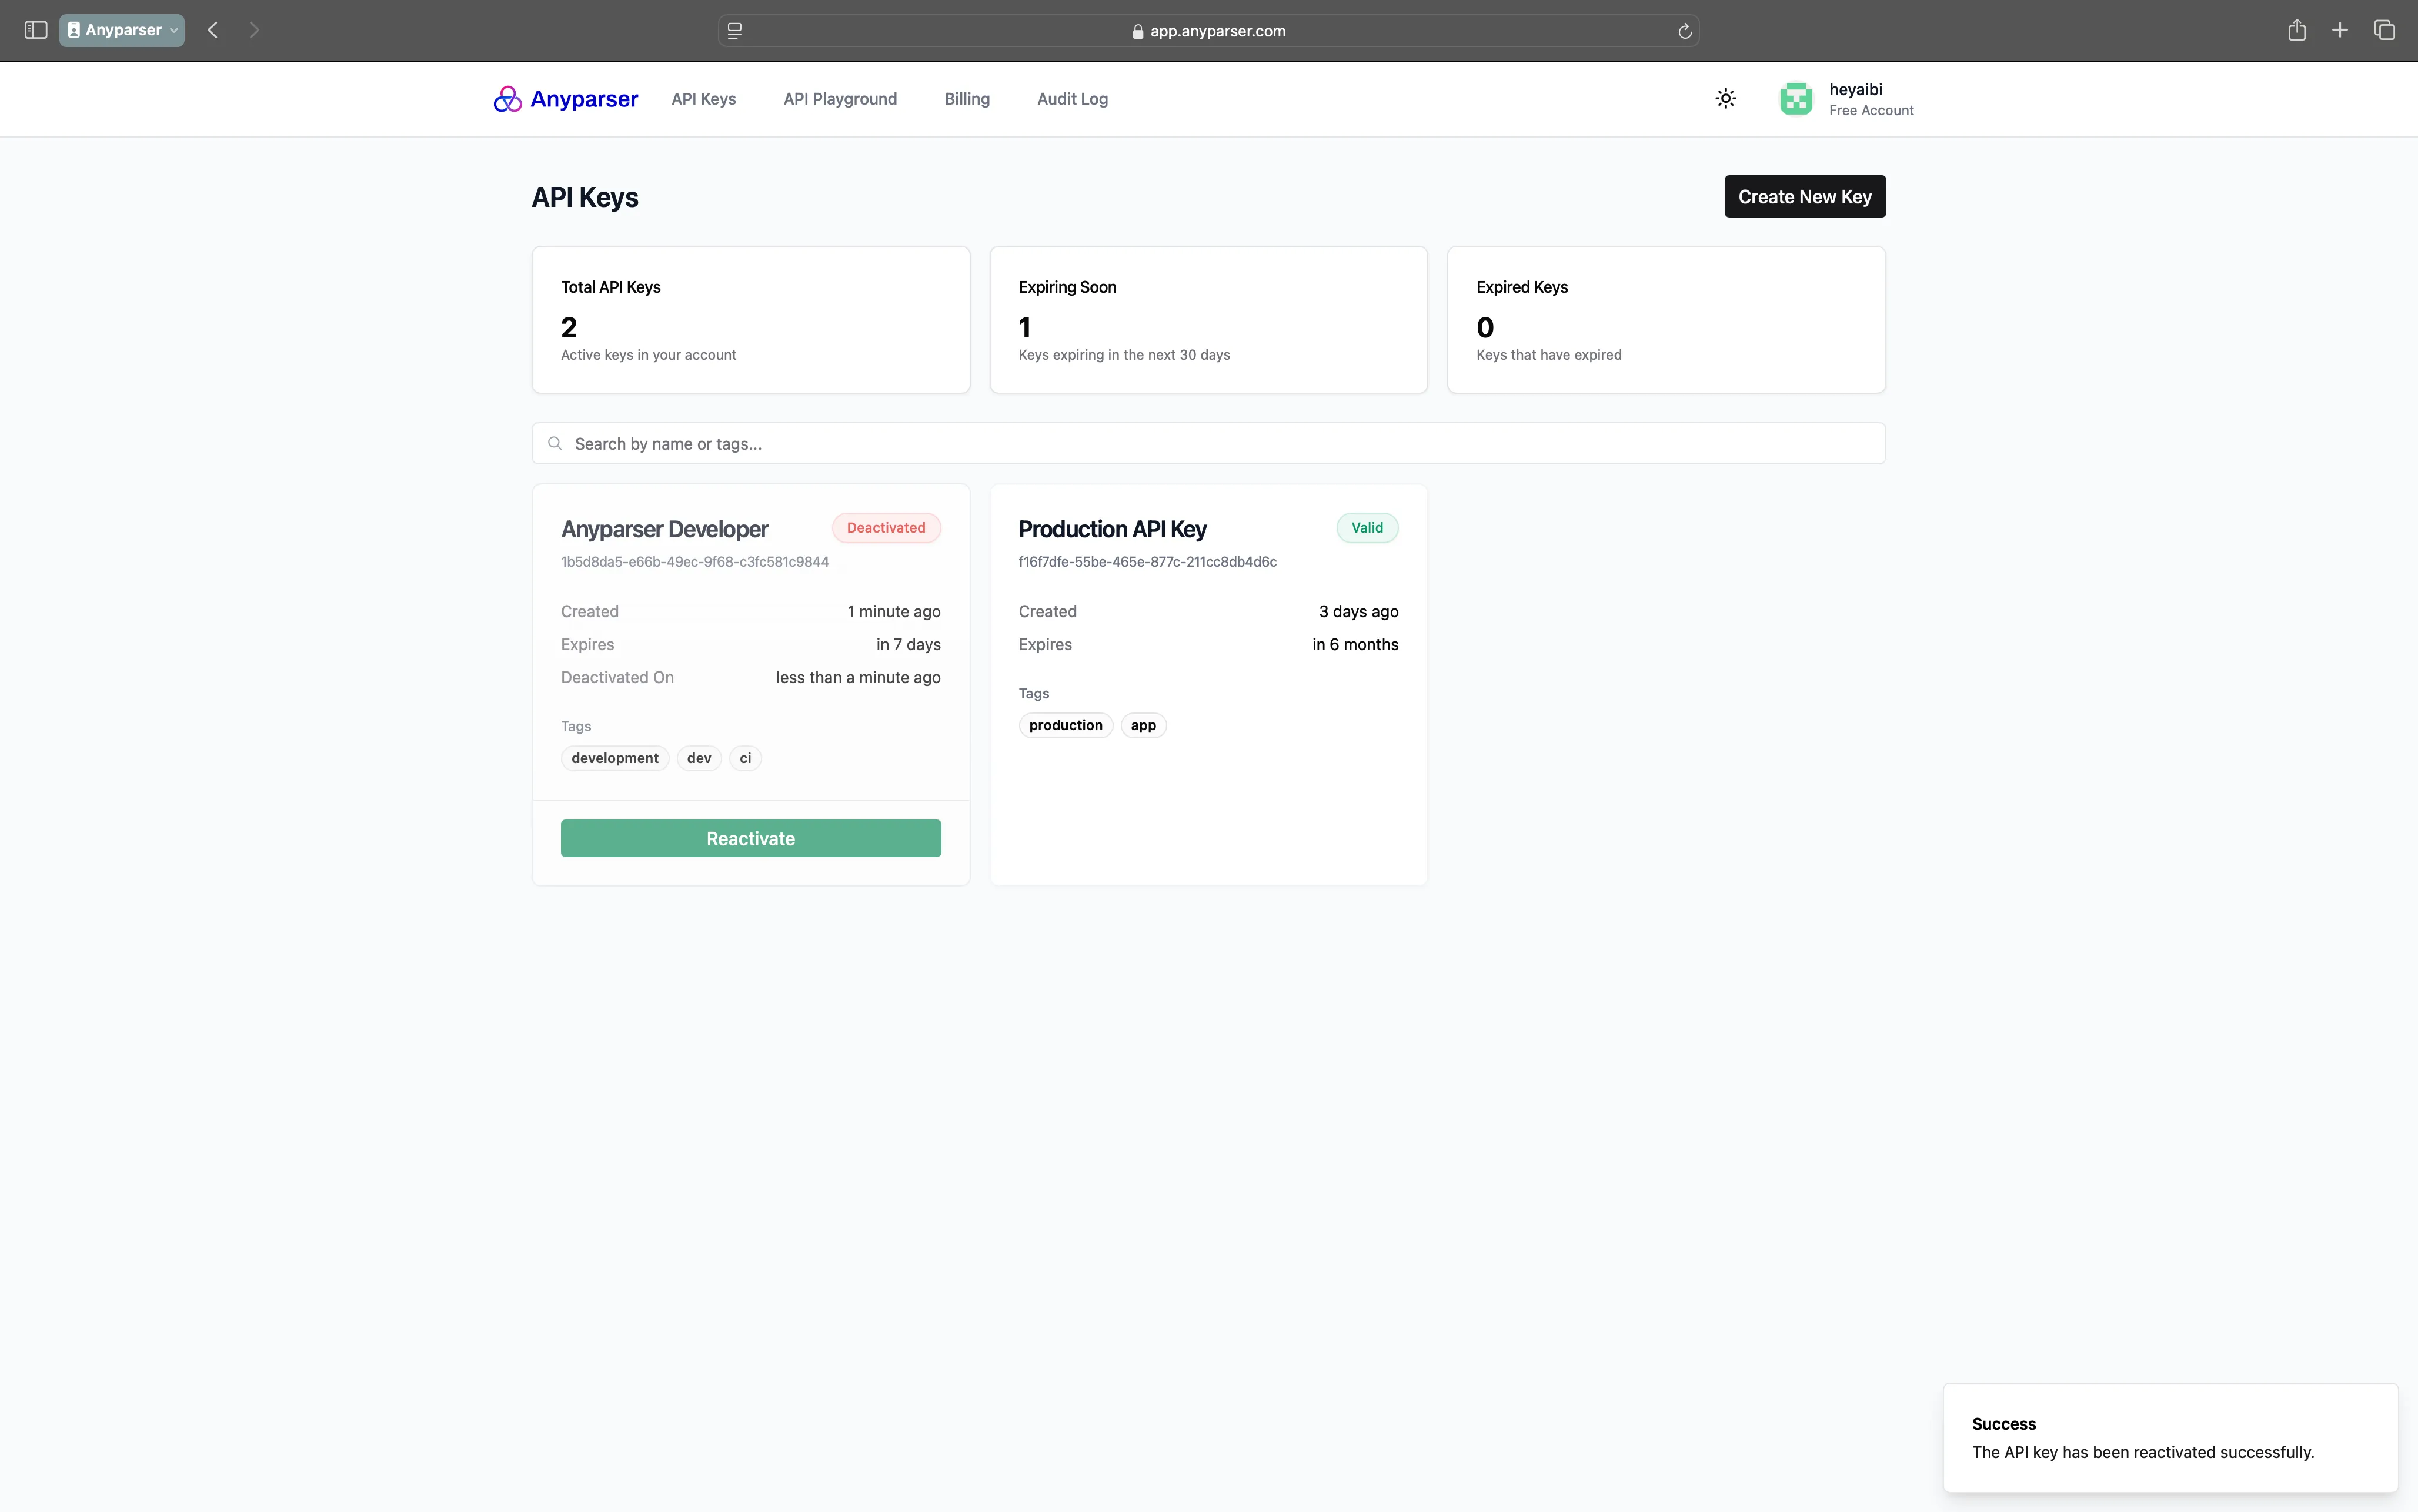Click the search by name or tags field
Viewport: 2418px width, 1512px height.
[1208, 443]
